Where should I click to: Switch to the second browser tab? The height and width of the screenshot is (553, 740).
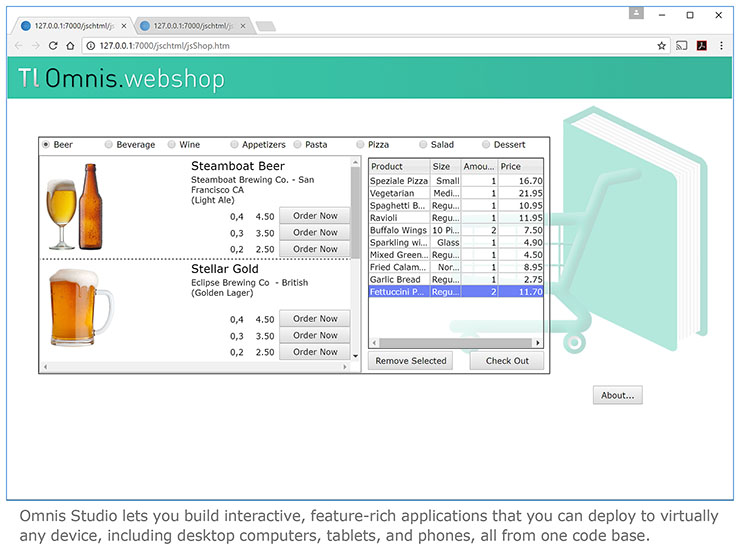pyautogui.click(x=190, y=26)
